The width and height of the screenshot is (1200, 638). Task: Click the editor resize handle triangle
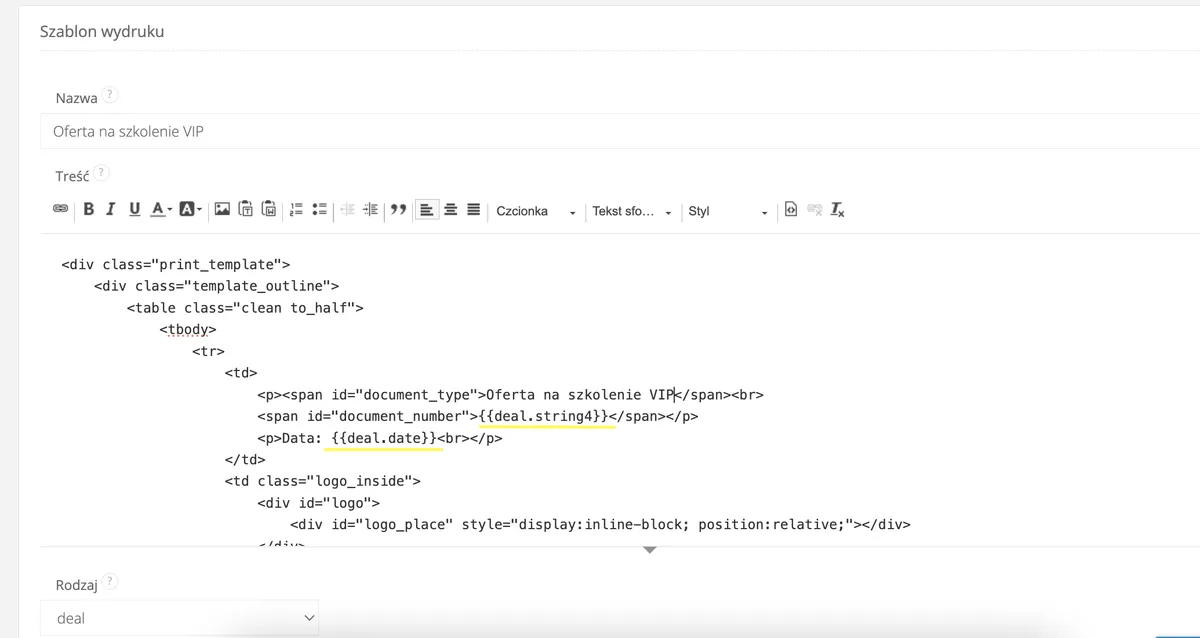tap(649, 550)
